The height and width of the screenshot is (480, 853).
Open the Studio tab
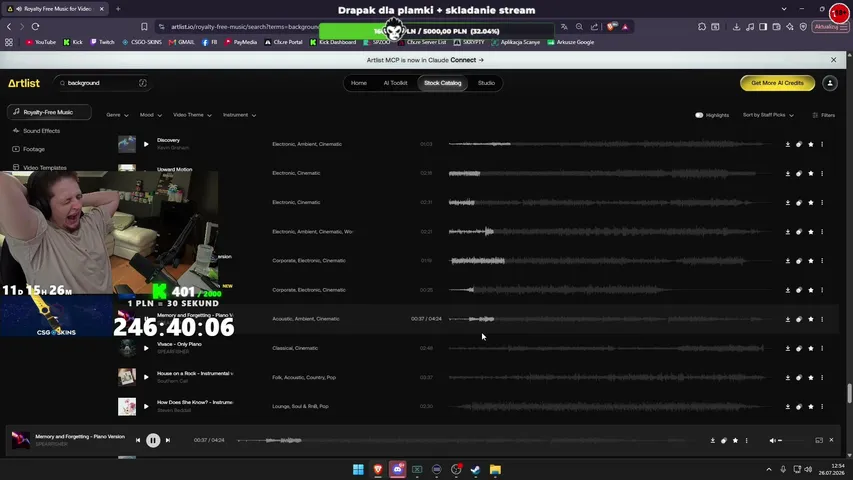click(486, 83)
